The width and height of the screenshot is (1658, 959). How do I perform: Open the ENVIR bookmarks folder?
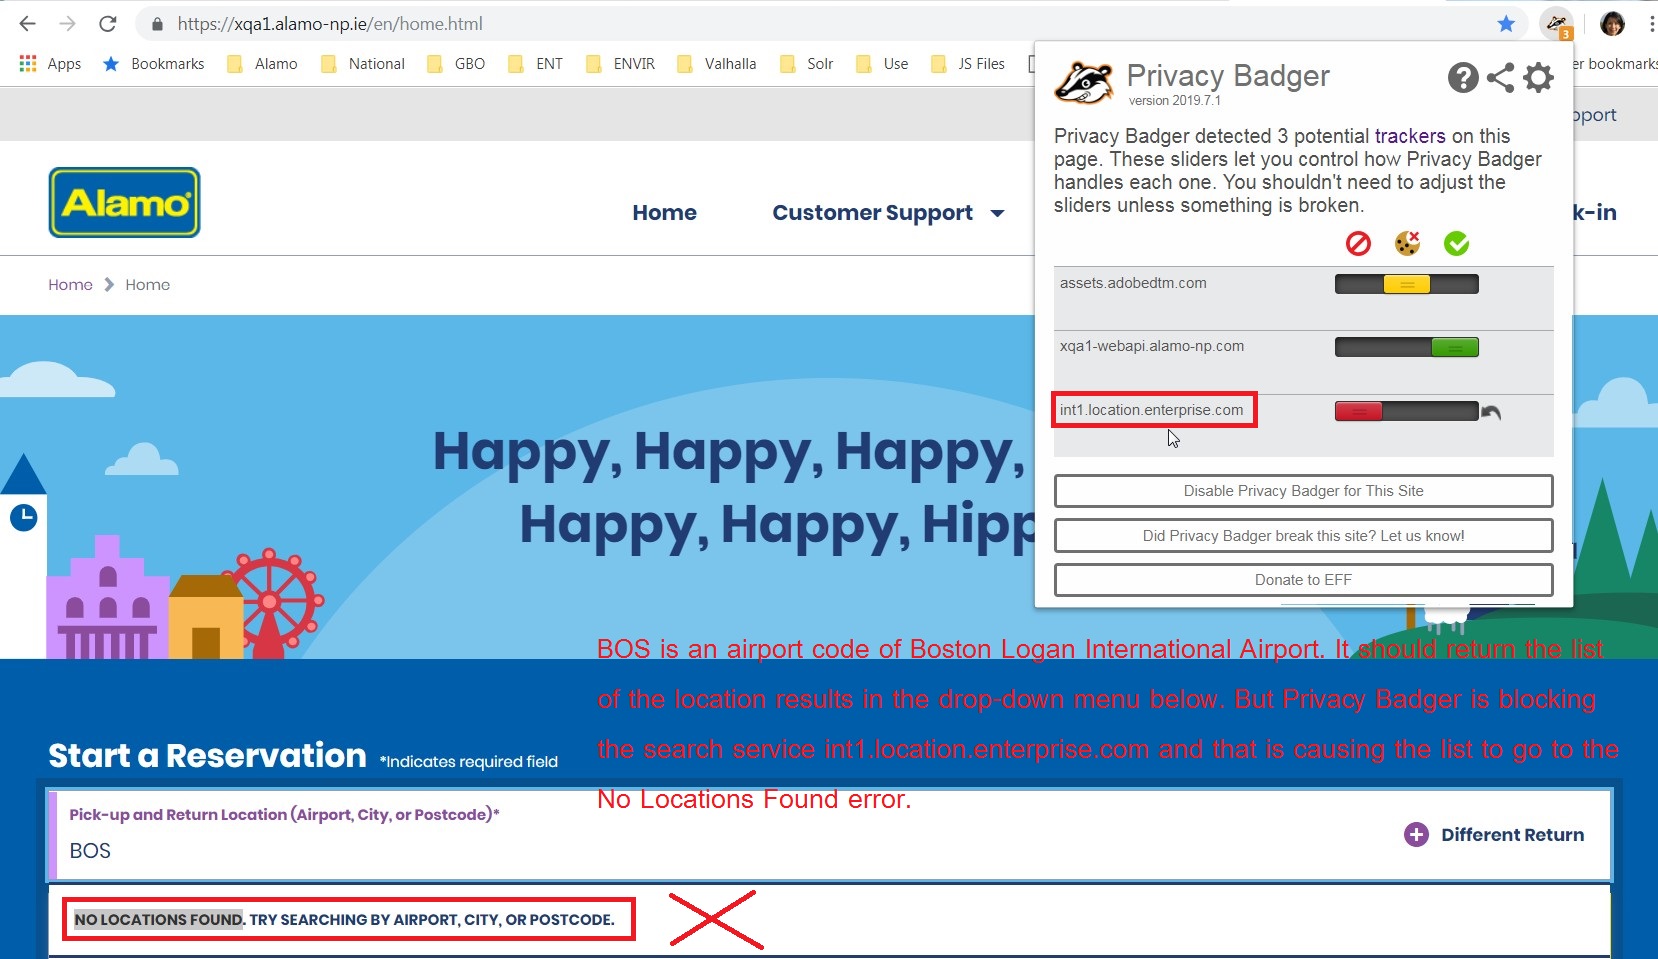click(620, 64)
